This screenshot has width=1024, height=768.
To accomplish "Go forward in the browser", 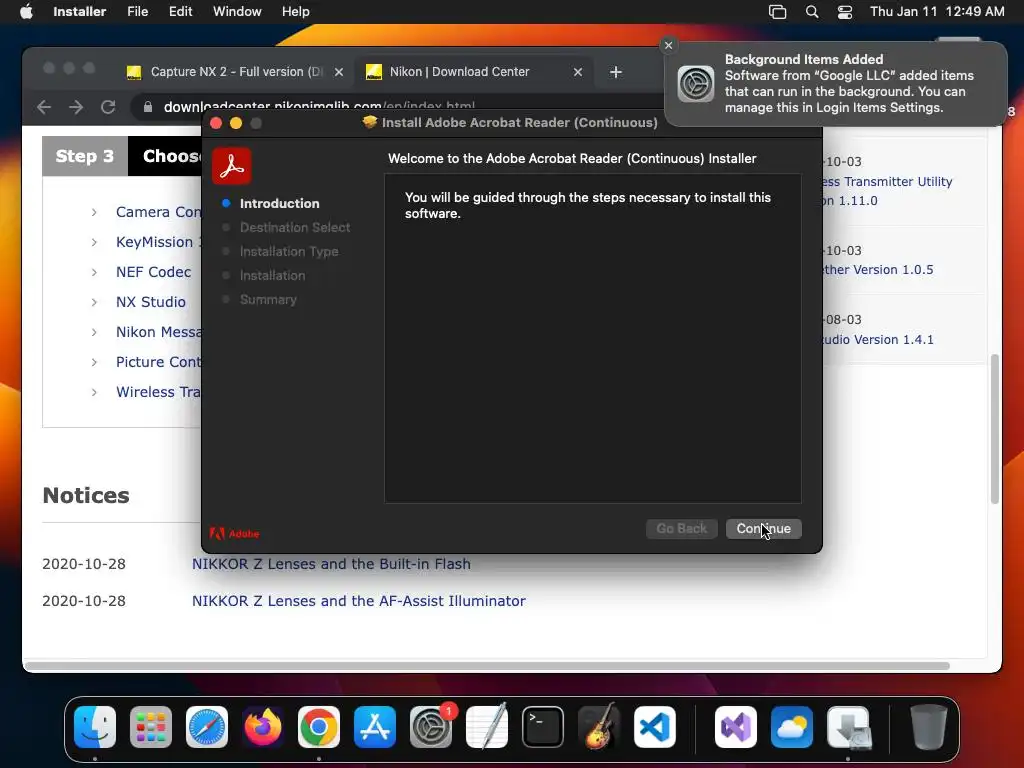I will [x=76, y=107].
